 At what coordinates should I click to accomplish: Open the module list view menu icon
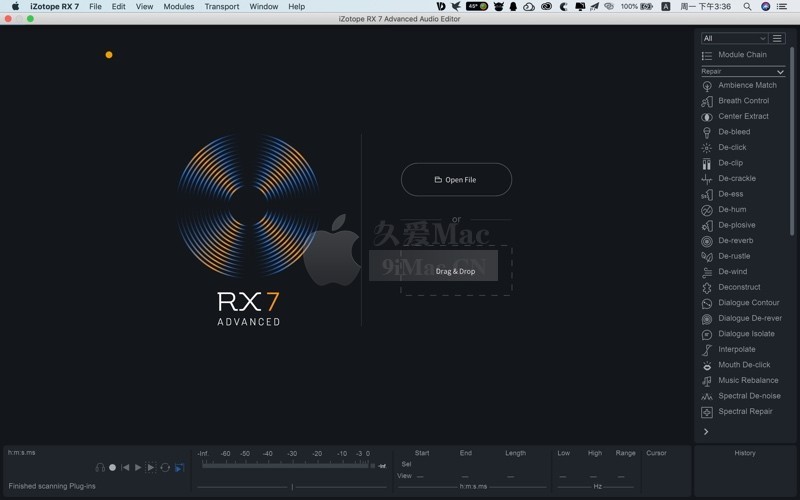(777, 38)
